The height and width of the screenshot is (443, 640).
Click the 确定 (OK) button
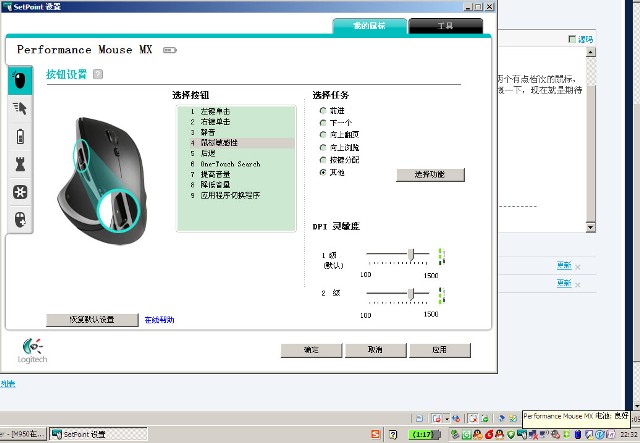[x=311, y=350]
